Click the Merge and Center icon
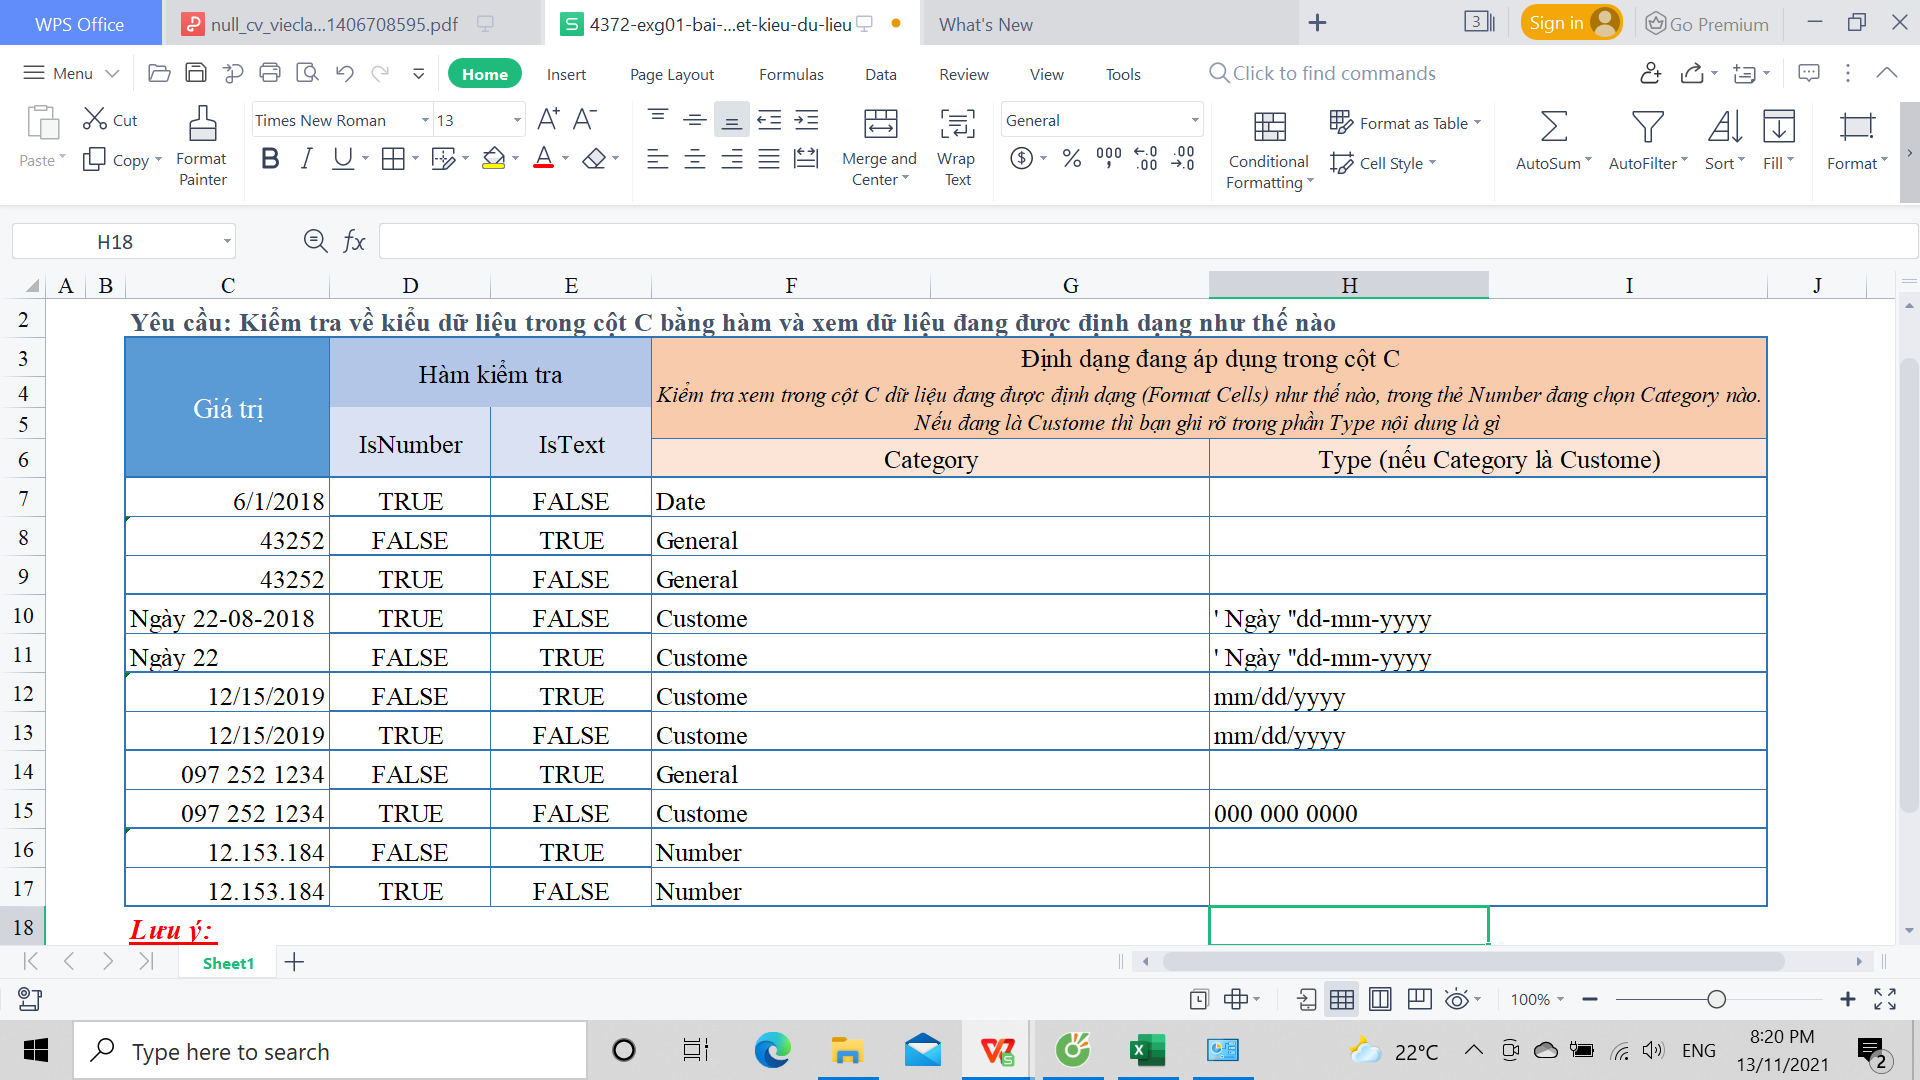 coord(880,125)
